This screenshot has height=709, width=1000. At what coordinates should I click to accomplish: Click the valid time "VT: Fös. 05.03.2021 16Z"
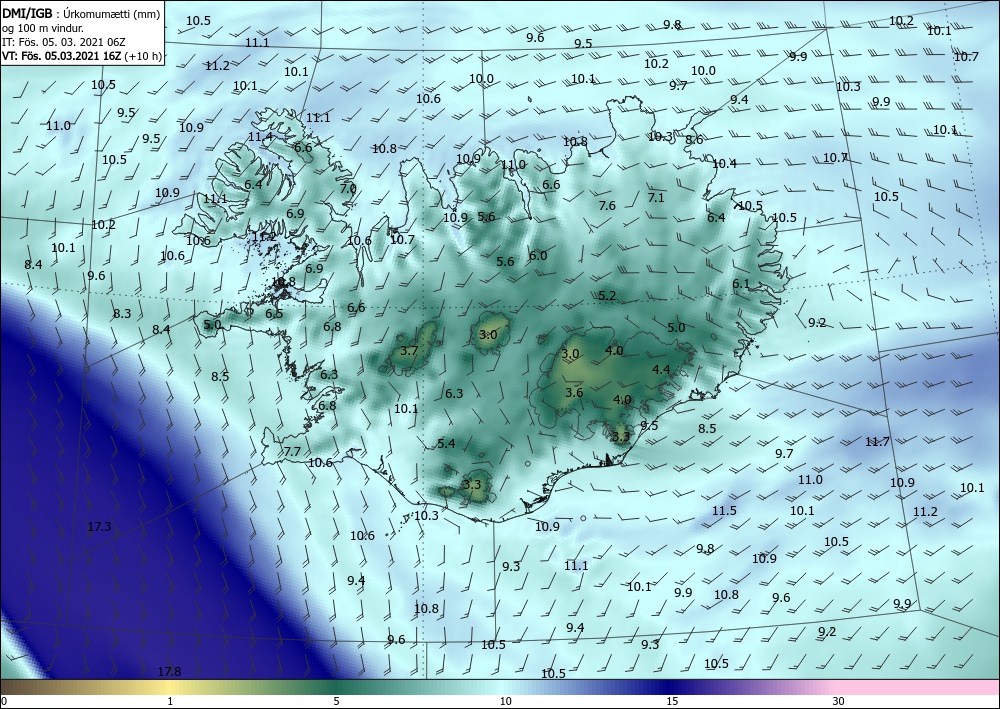64,56
